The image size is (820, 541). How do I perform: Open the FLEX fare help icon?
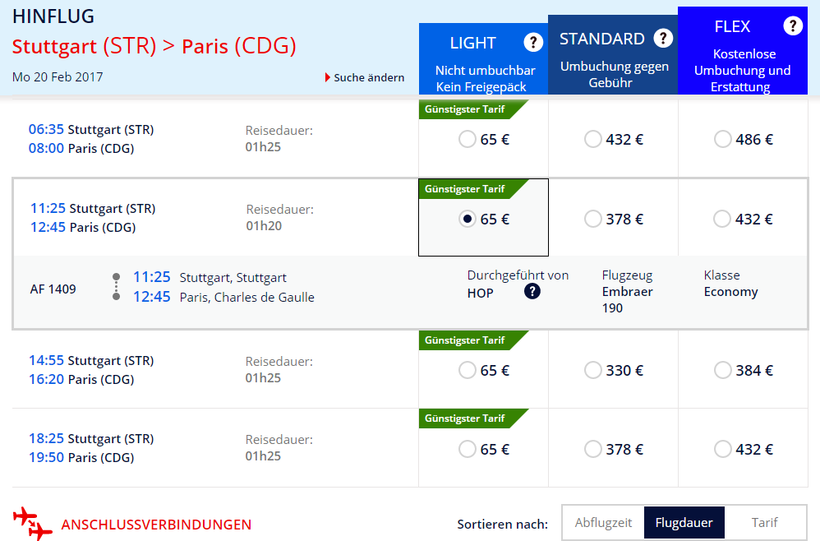[x=793, y=26]
